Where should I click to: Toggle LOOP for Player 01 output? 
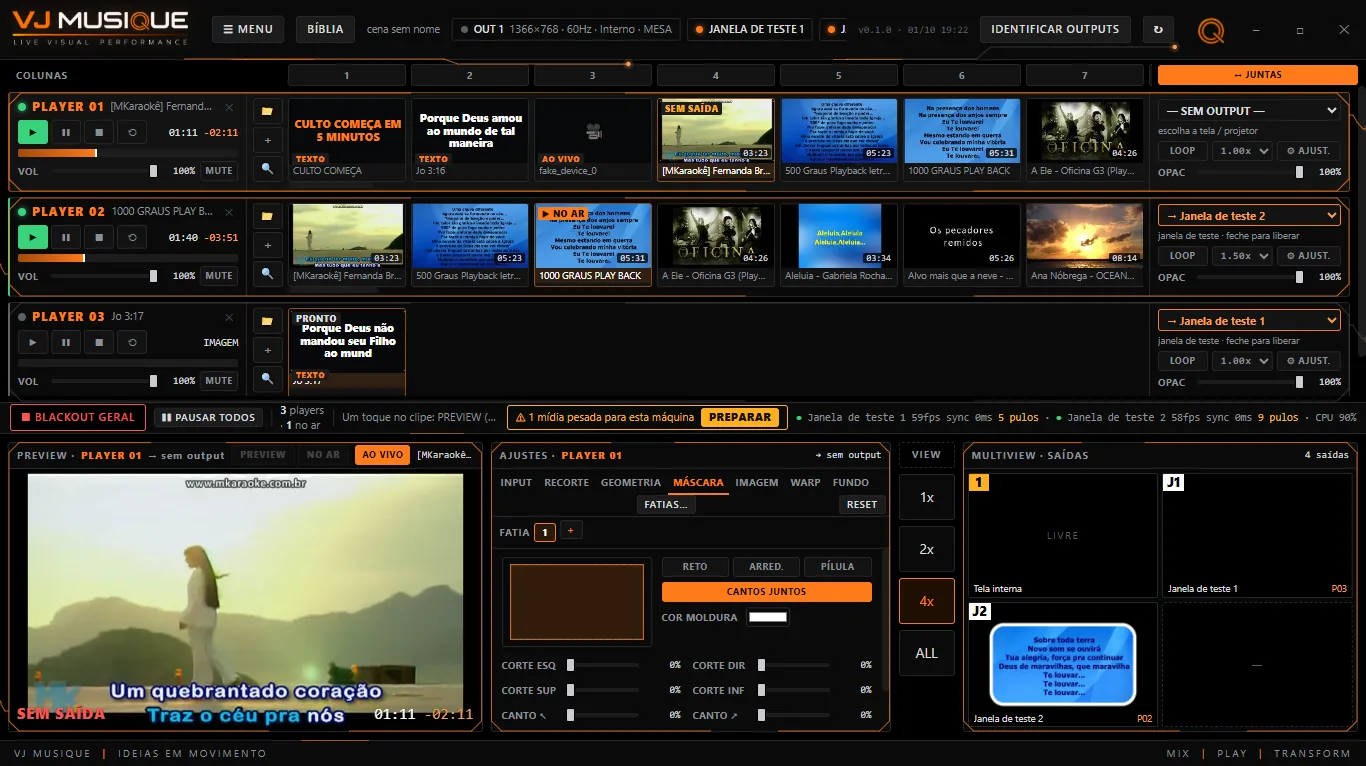tap(1182, 151)
